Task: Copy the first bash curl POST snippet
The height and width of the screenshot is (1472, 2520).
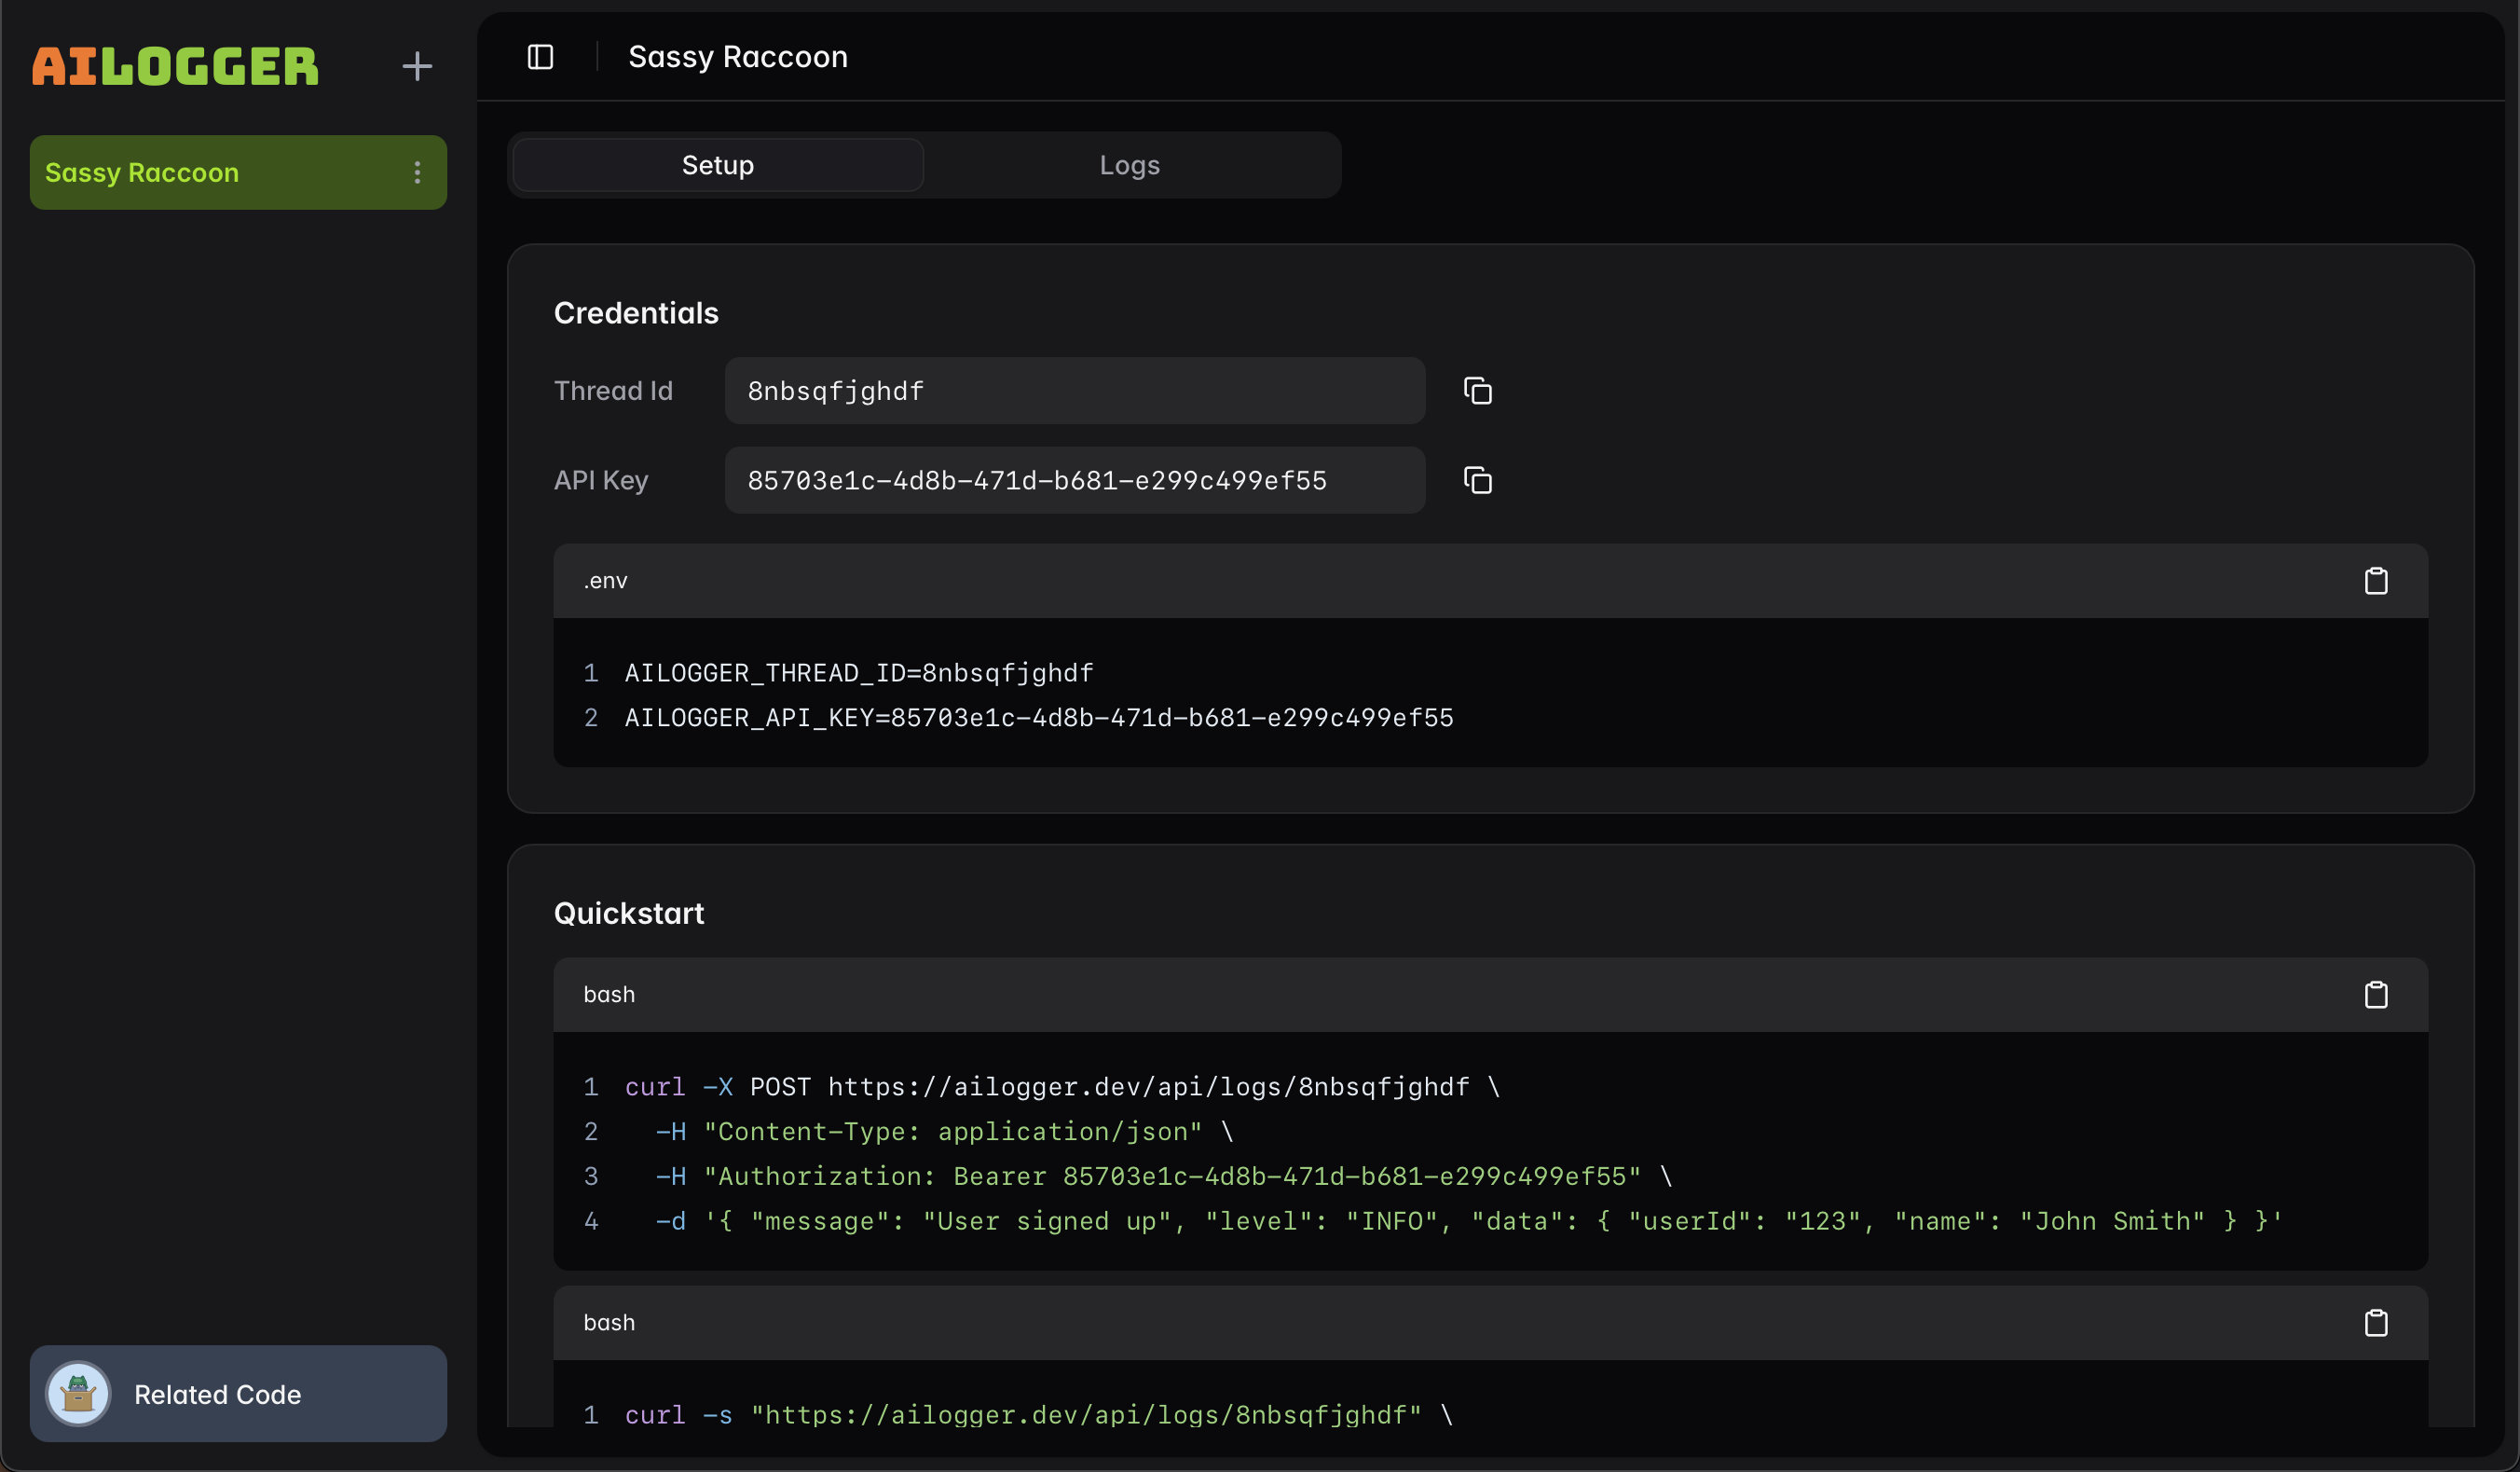Action: tap(2375, 995)
